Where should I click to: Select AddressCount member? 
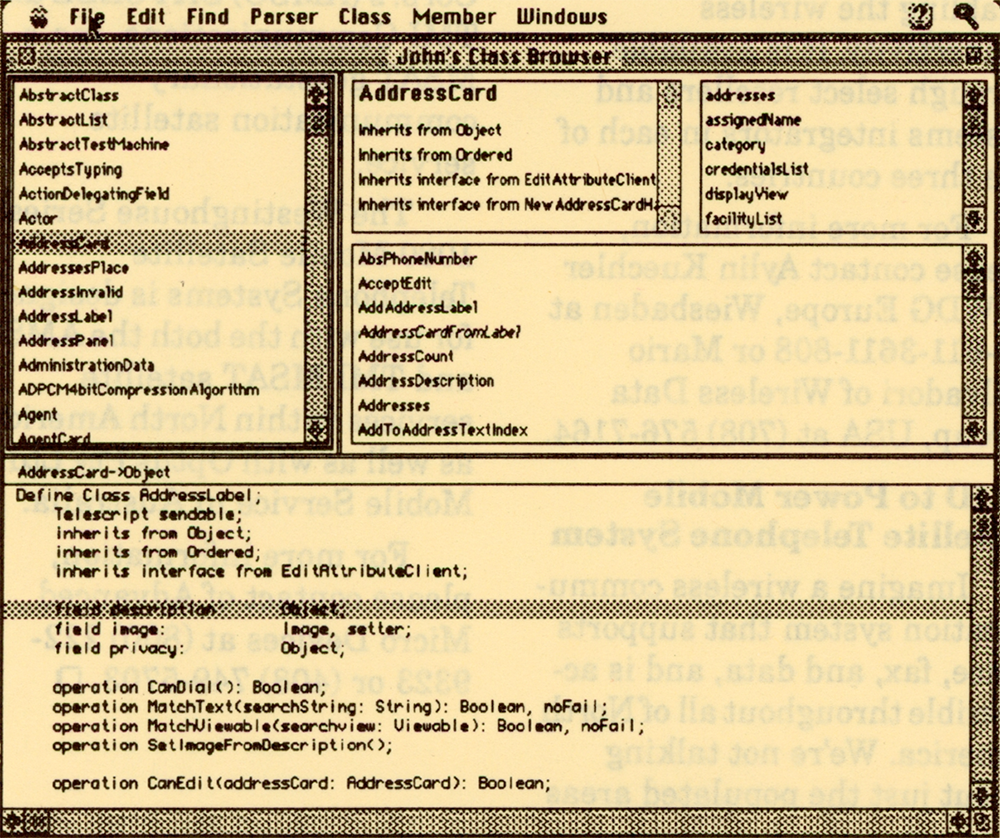(406, 357)
